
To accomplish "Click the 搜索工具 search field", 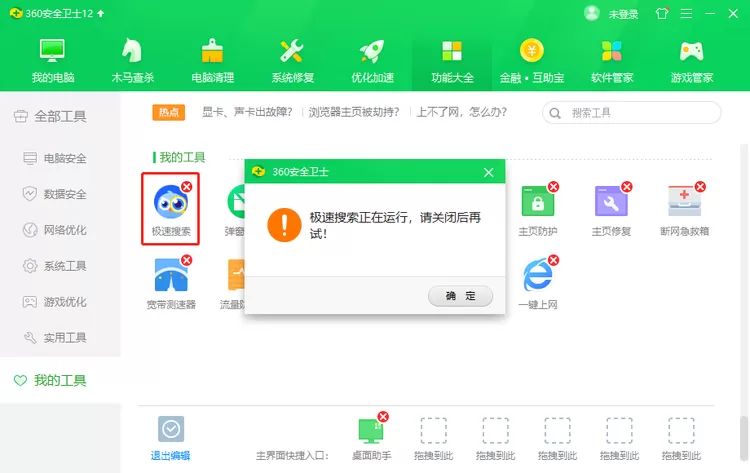I will pos(631,113).
